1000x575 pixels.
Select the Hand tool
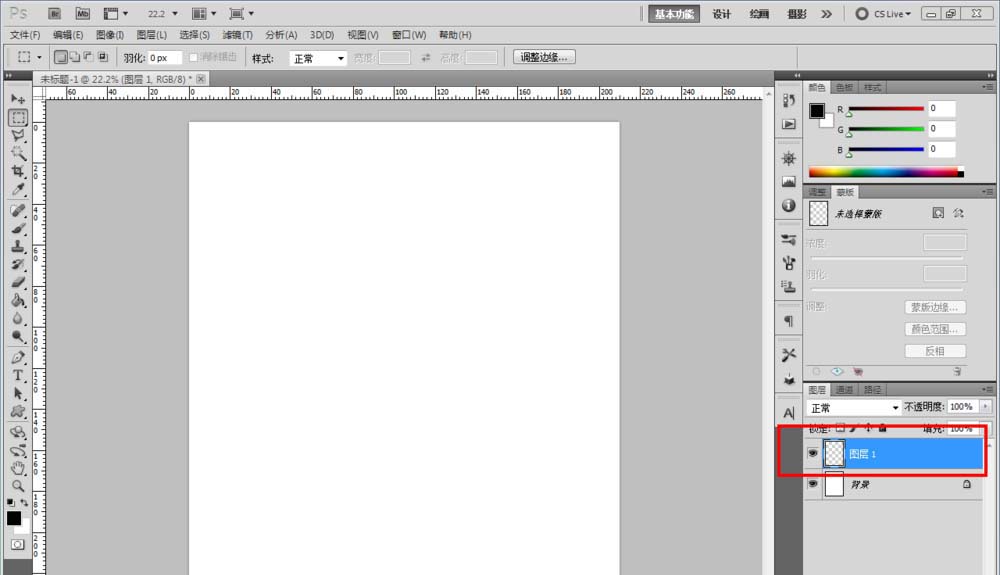click(18, 469)
